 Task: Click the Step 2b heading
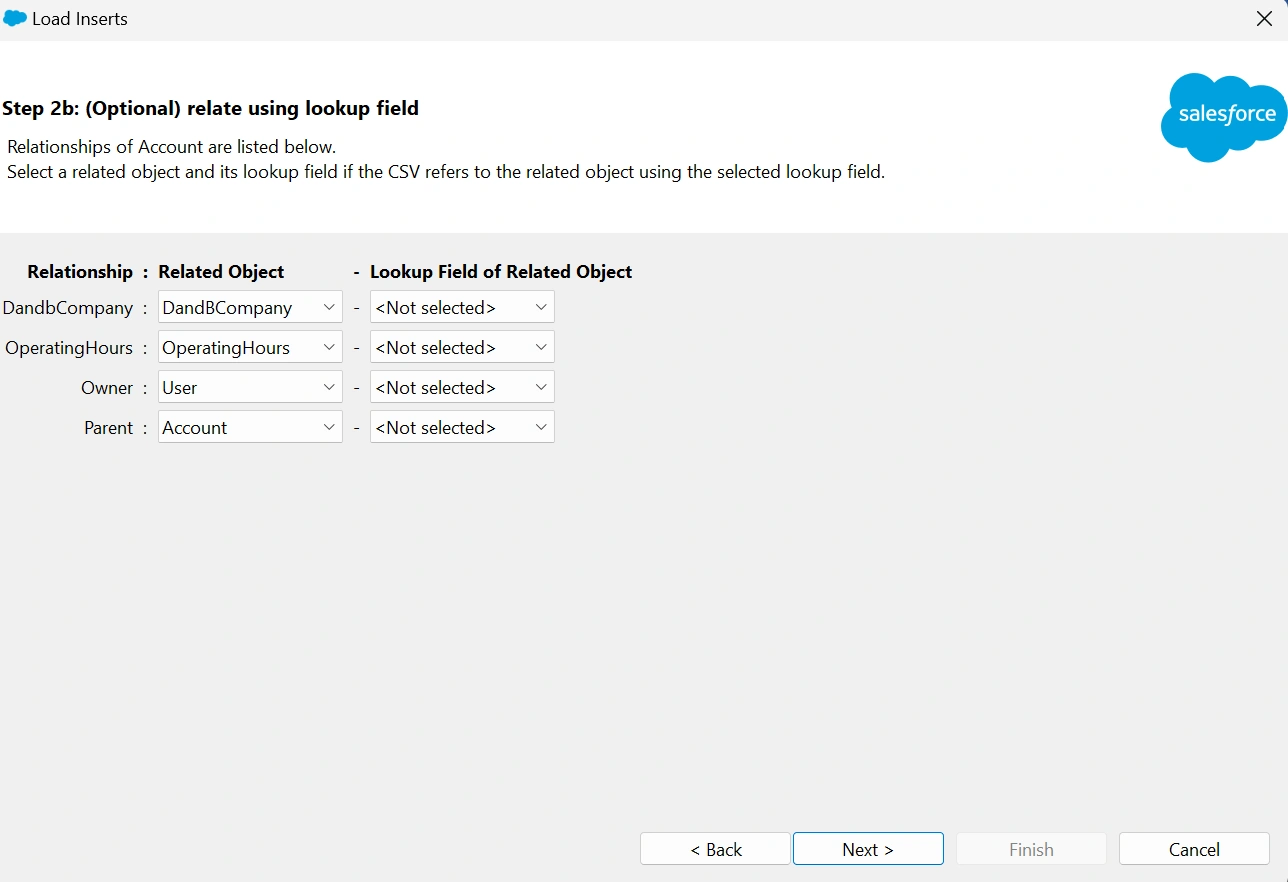(210, 108)
